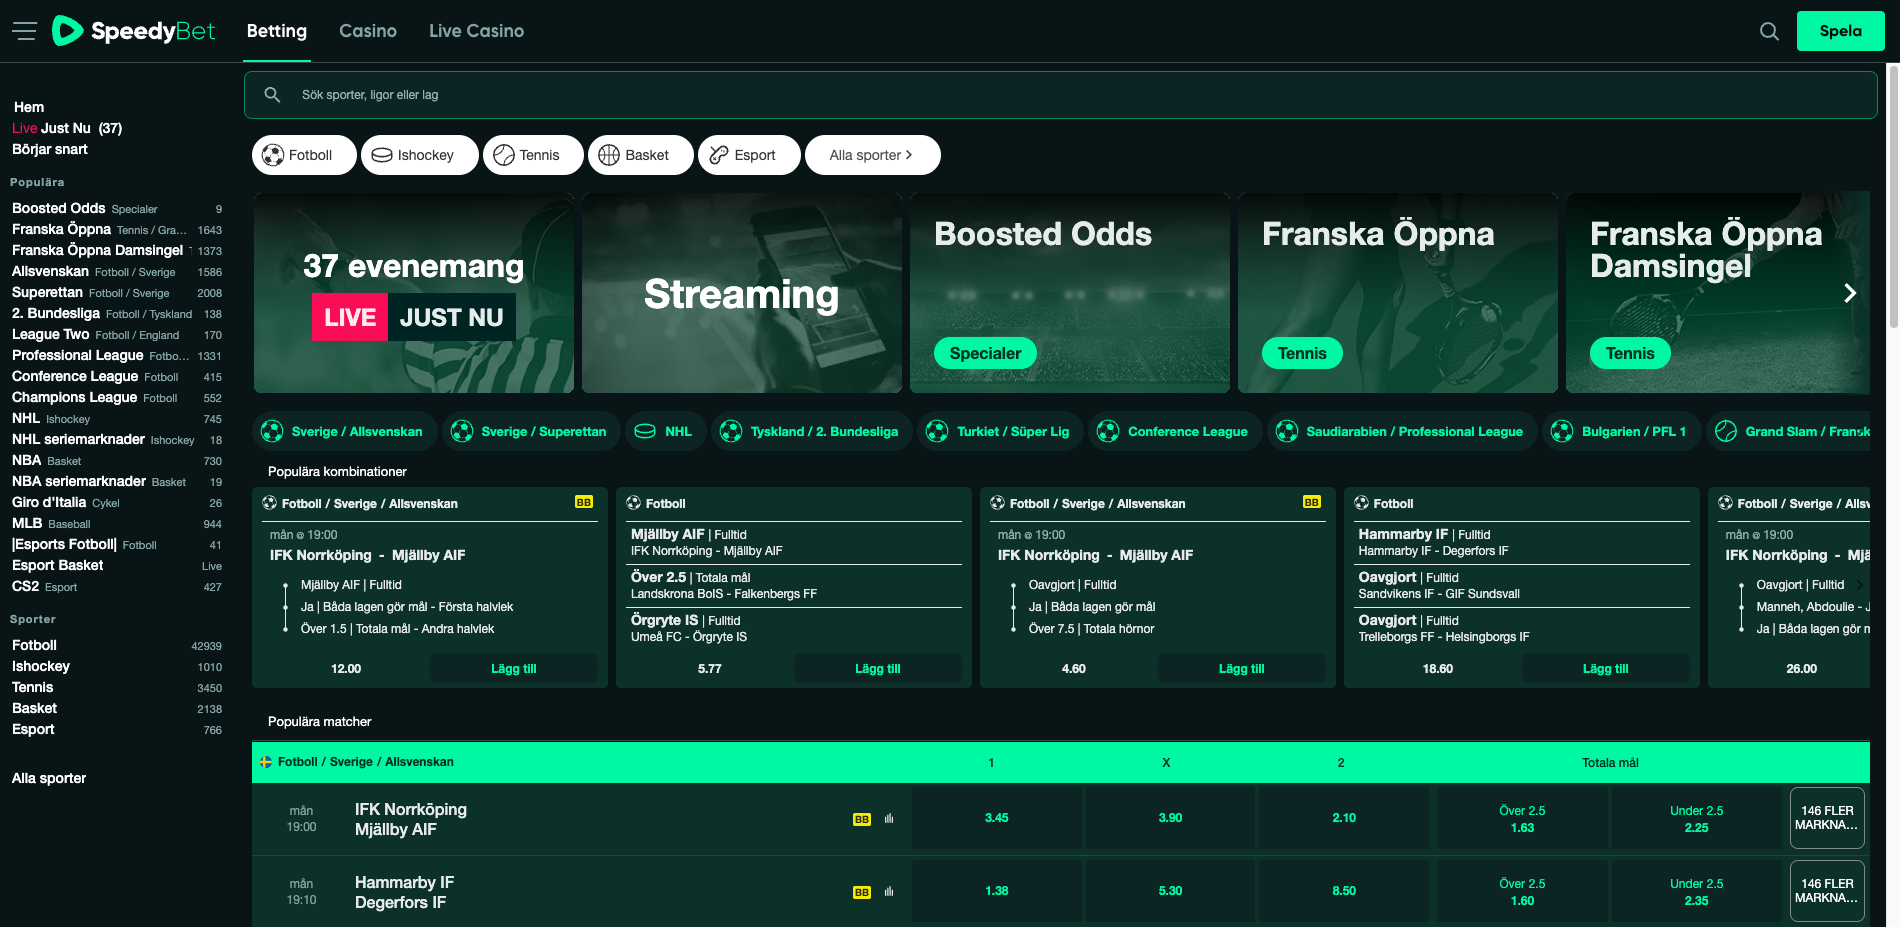
Task: Pick odds 3.45 for IFK Norrköping win
Action: (996, 818)
